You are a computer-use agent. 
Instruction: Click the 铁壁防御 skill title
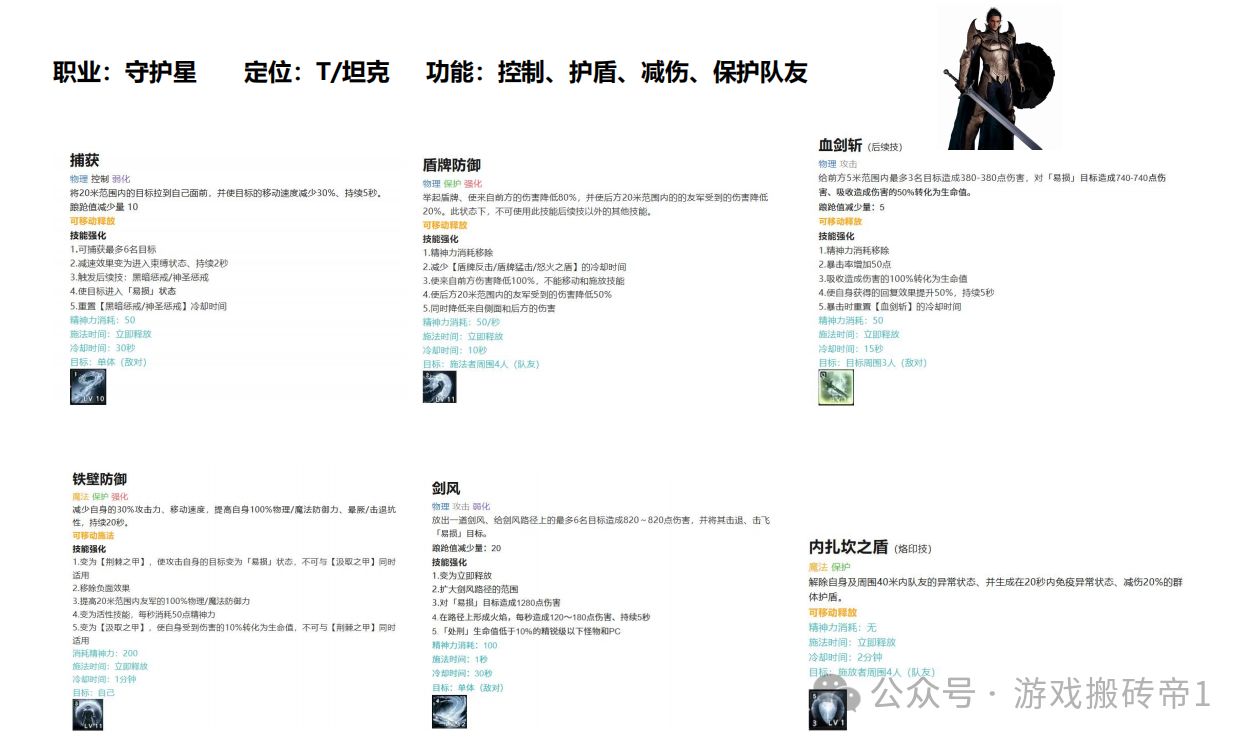tap(99, 479)
